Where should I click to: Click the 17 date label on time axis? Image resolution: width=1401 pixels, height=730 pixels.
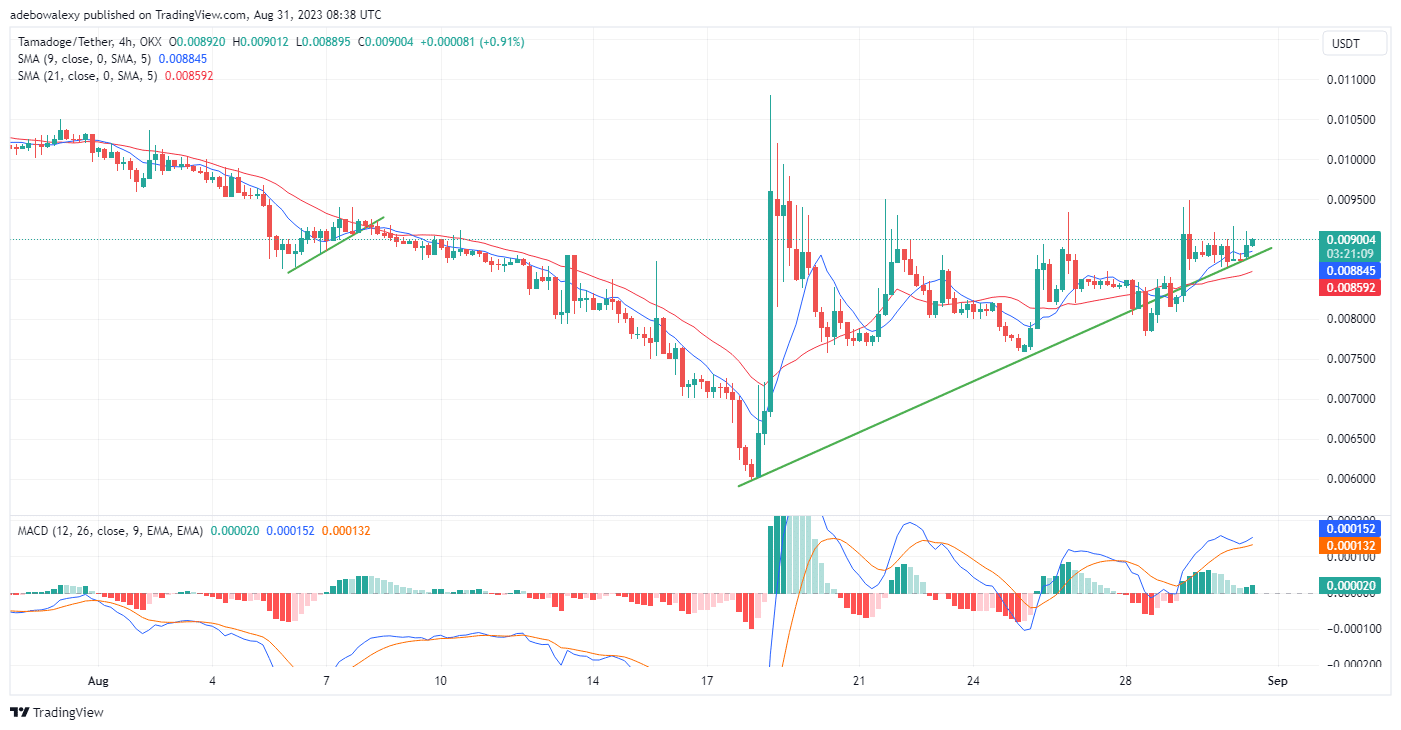click(x=706, y=681)
